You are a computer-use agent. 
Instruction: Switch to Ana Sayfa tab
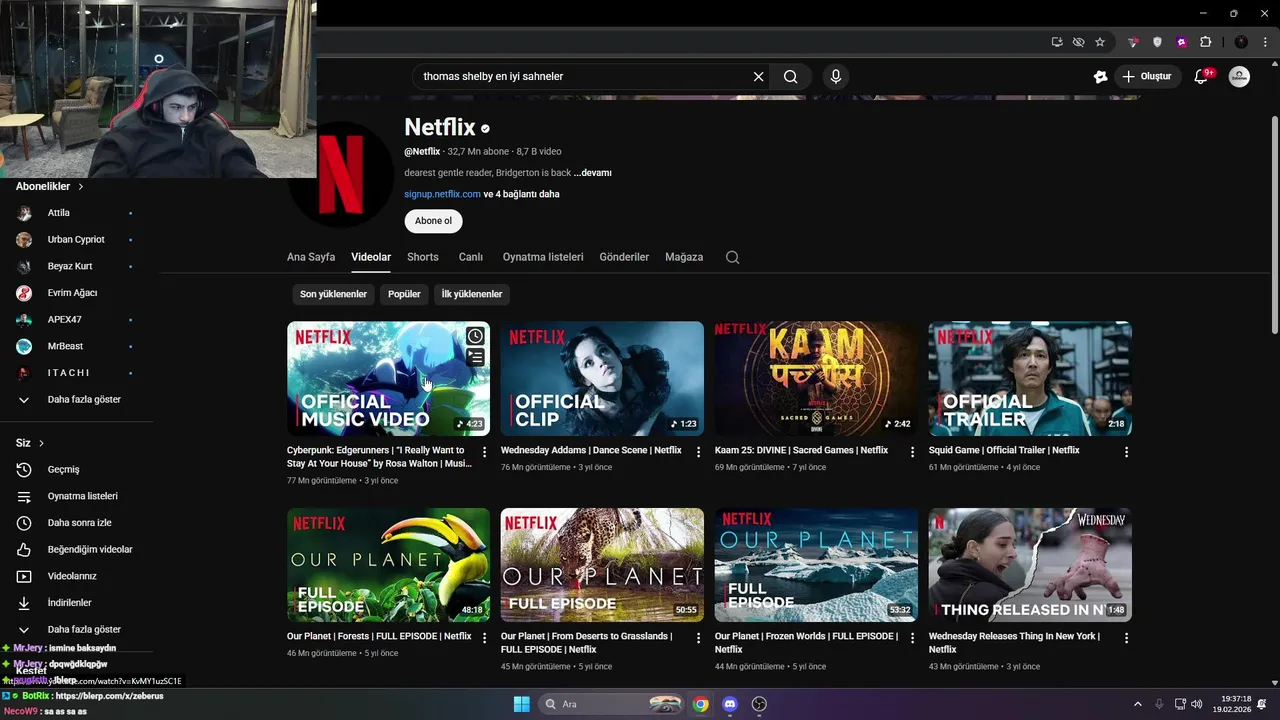311,257
